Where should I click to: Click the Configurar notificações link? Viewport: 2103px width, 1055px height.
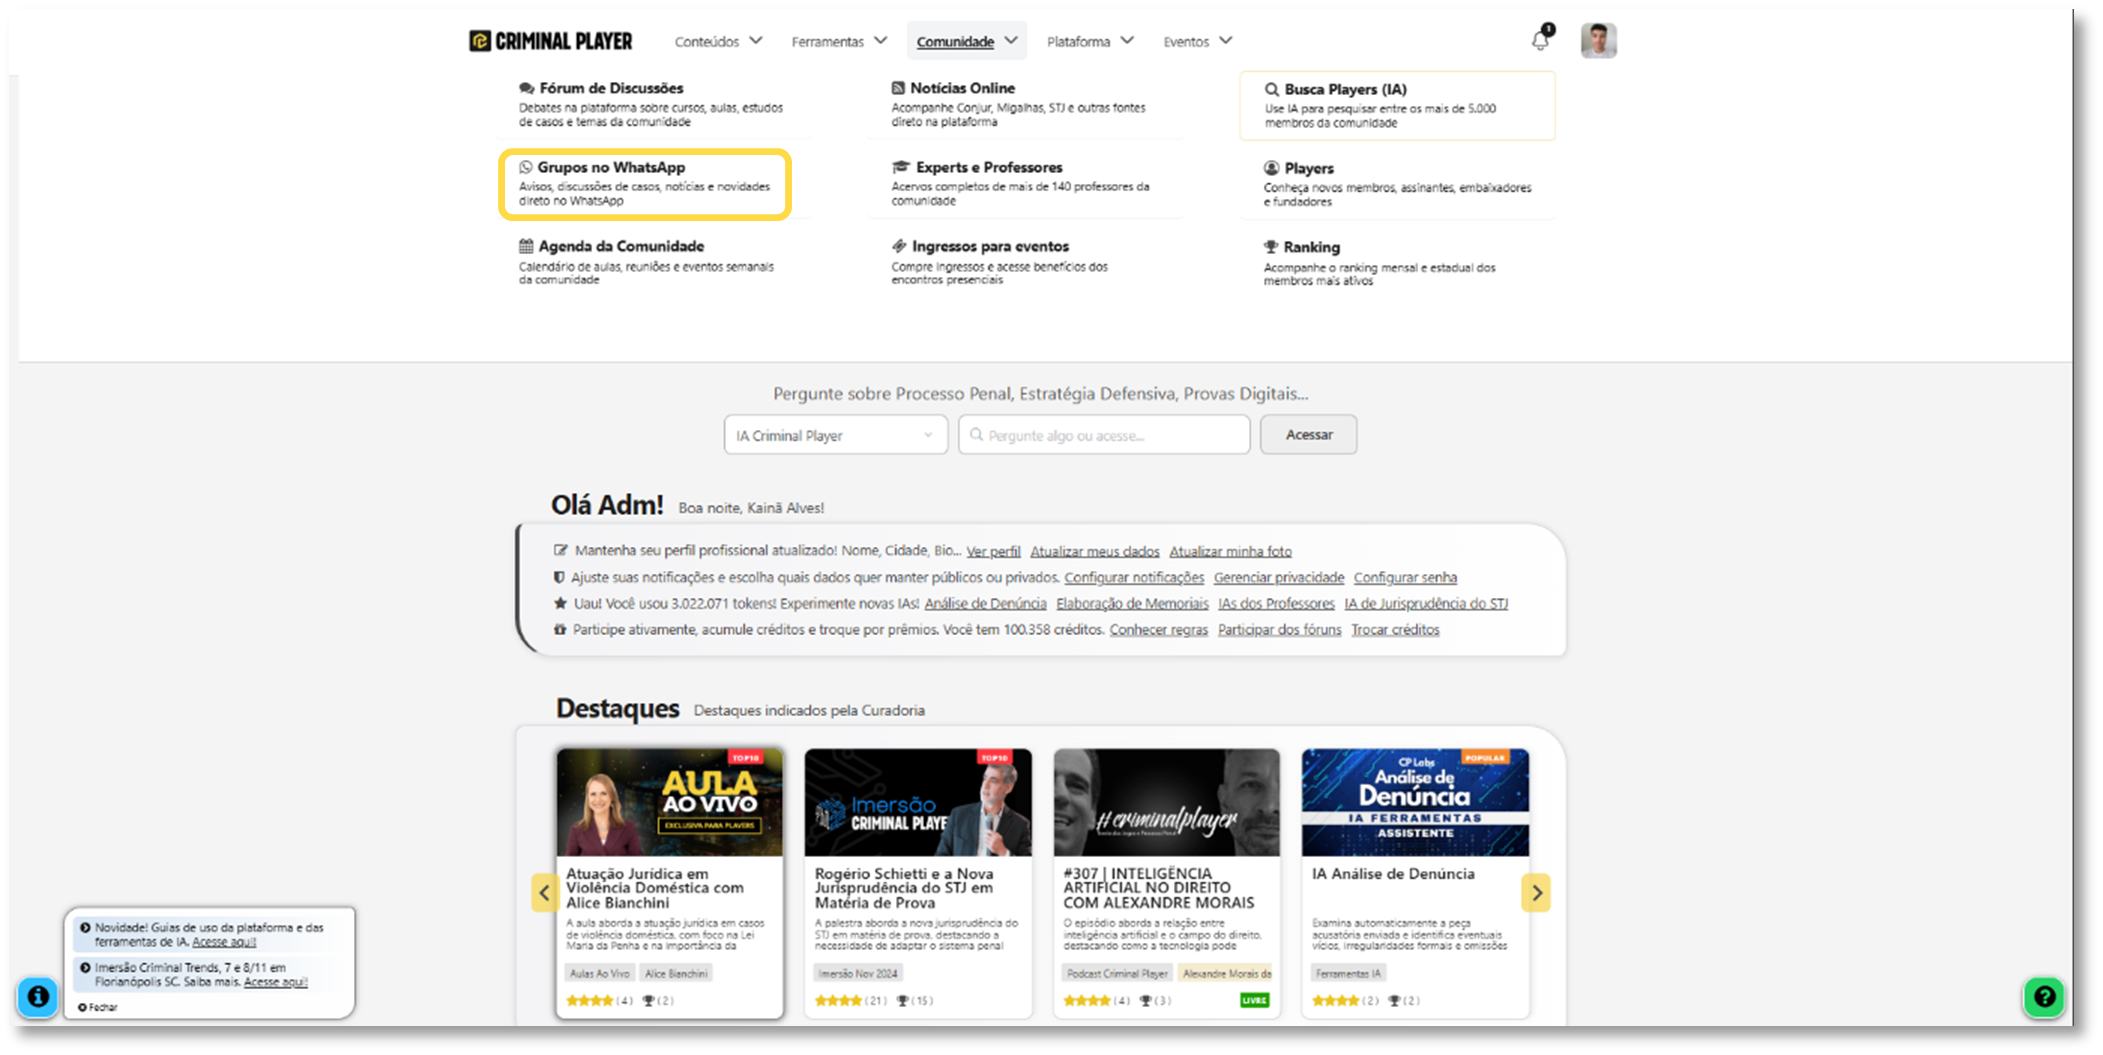pos(1133,578)
